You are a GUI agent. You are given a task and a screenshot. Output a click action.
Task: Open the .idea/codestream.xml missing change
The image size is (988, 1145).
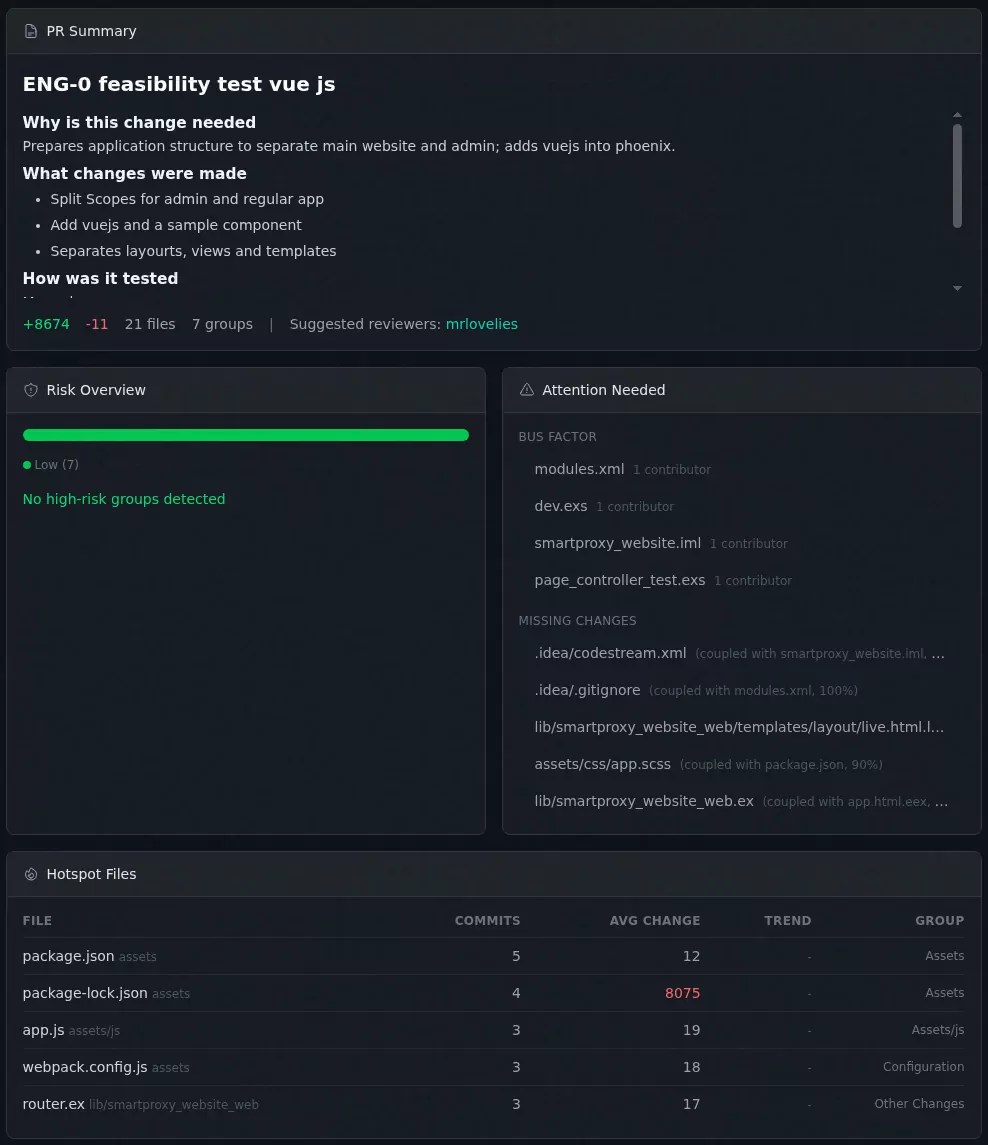(x=610, y=653)
